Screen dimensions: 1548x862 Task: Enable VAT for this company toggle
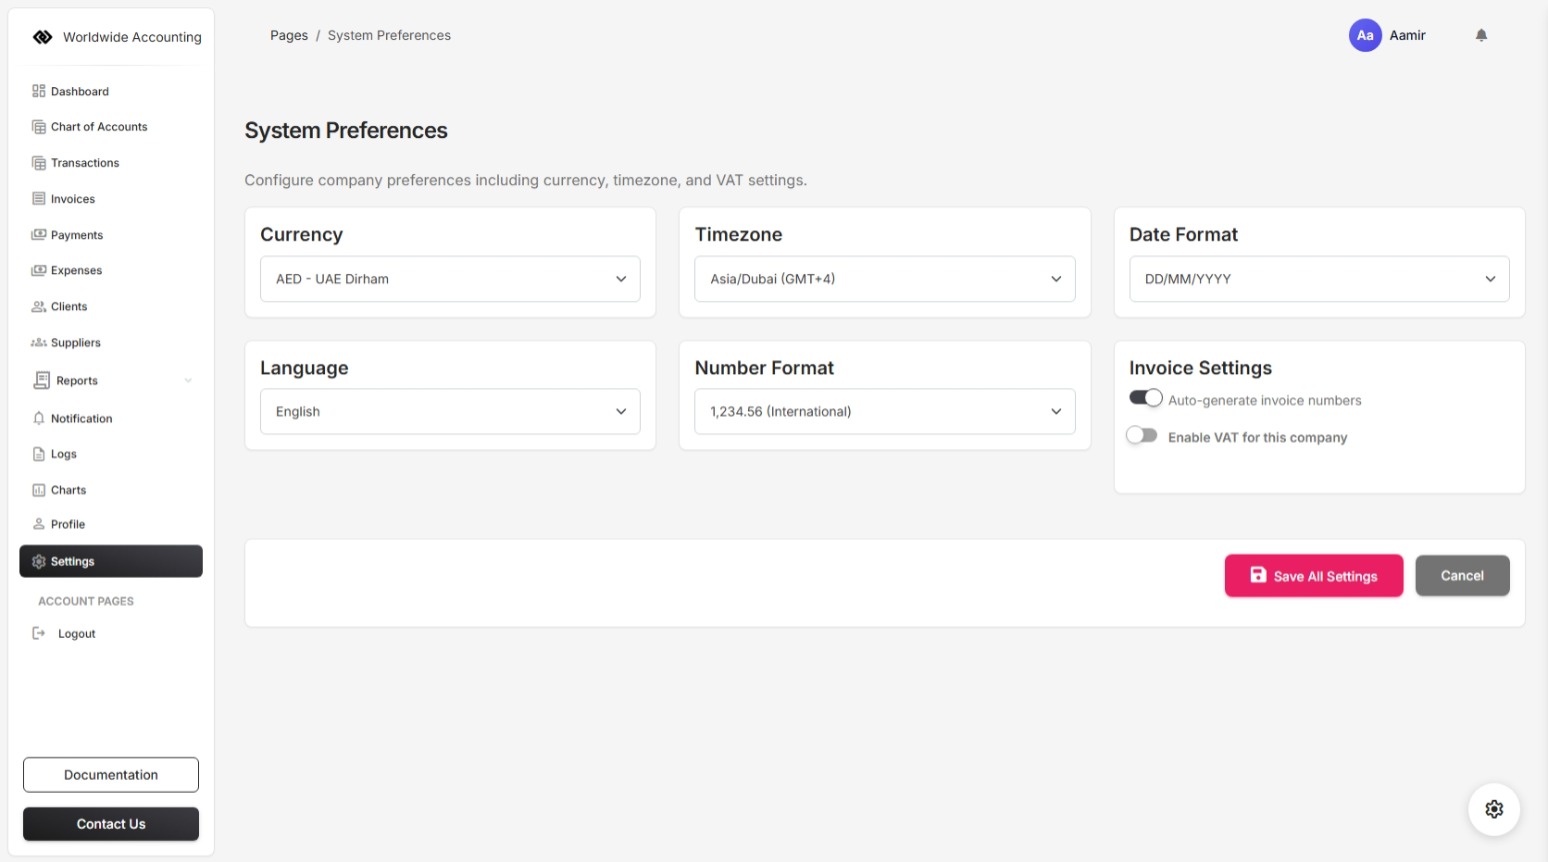pos(1141,436)
